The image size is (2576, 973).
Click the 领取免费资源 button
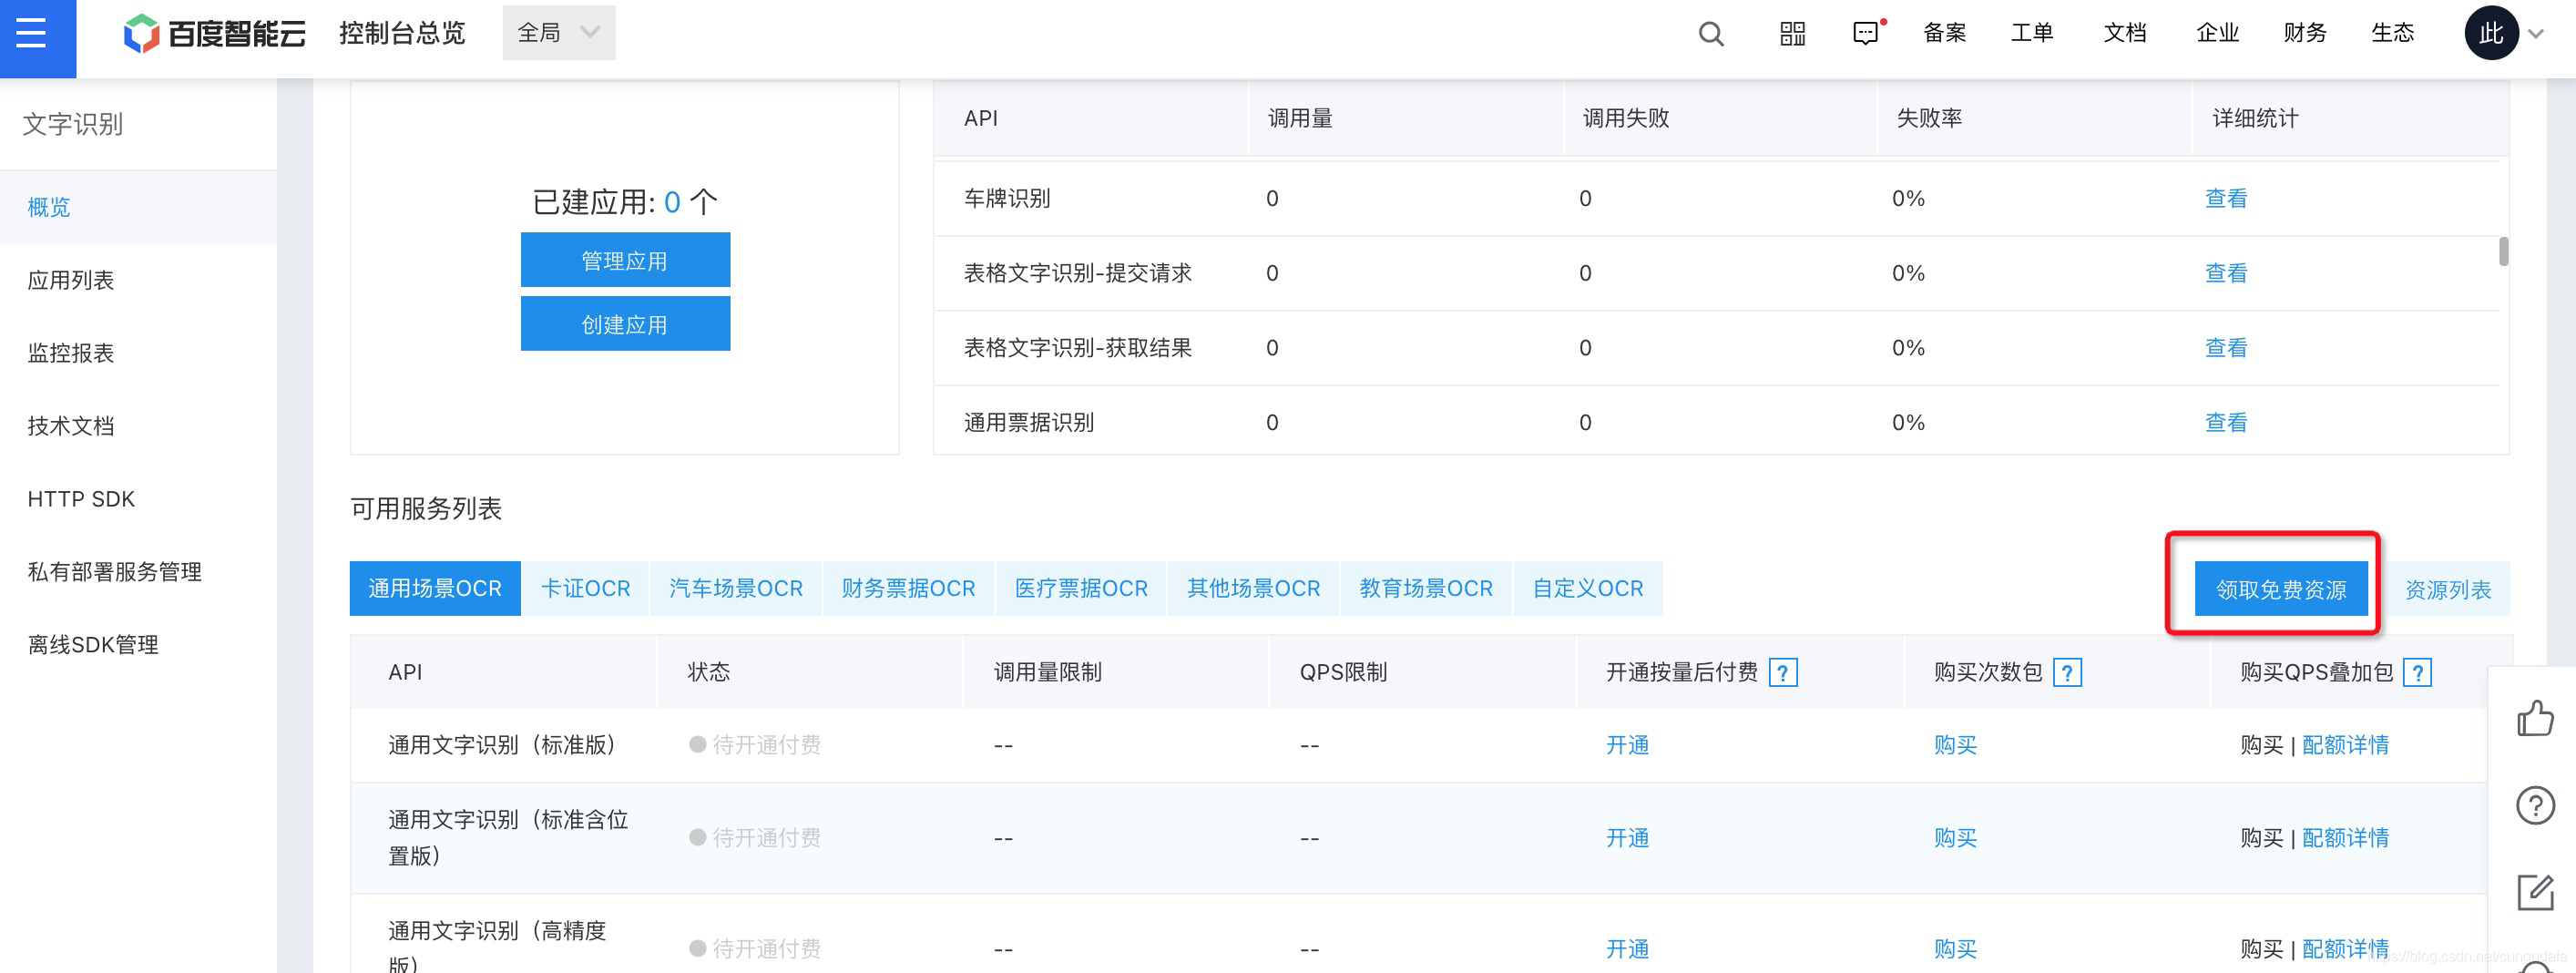[2280, 589]
